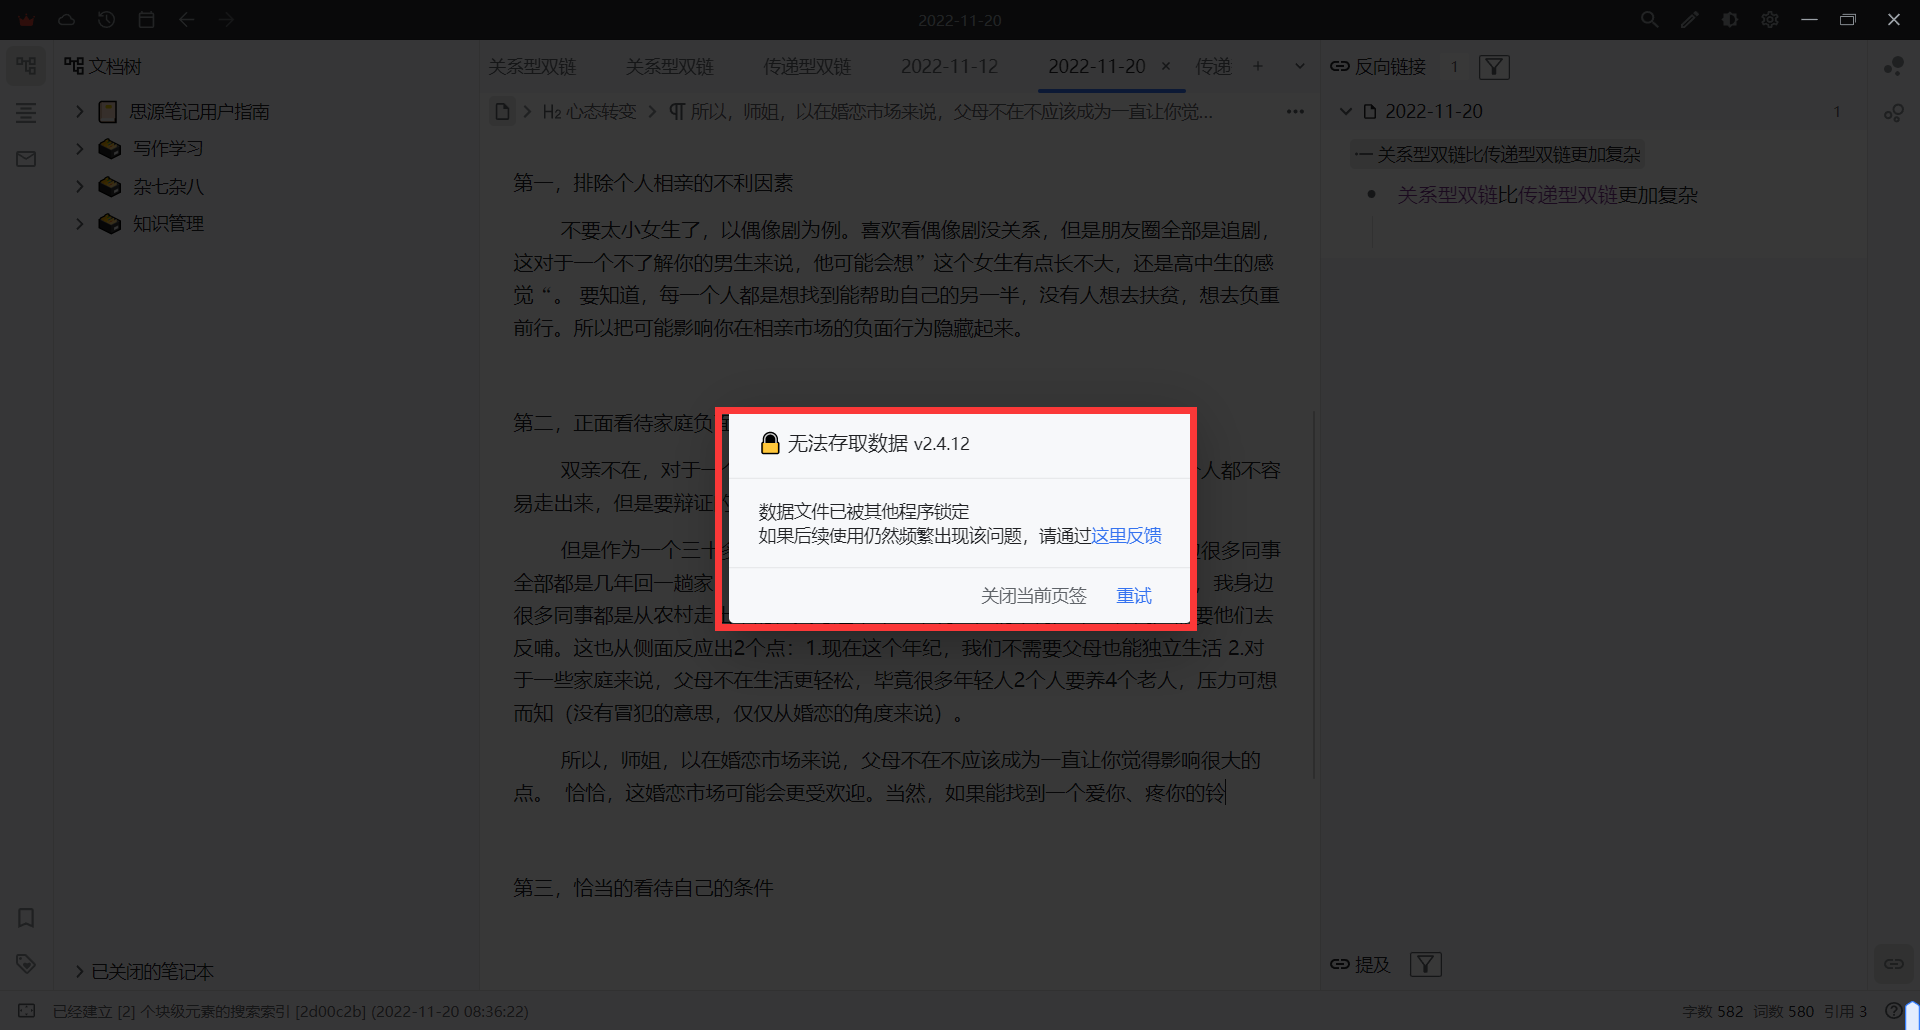1920x1030 pixels.
Task: Toggle the graph view dock icon
Action: (x=1894, y=66)
